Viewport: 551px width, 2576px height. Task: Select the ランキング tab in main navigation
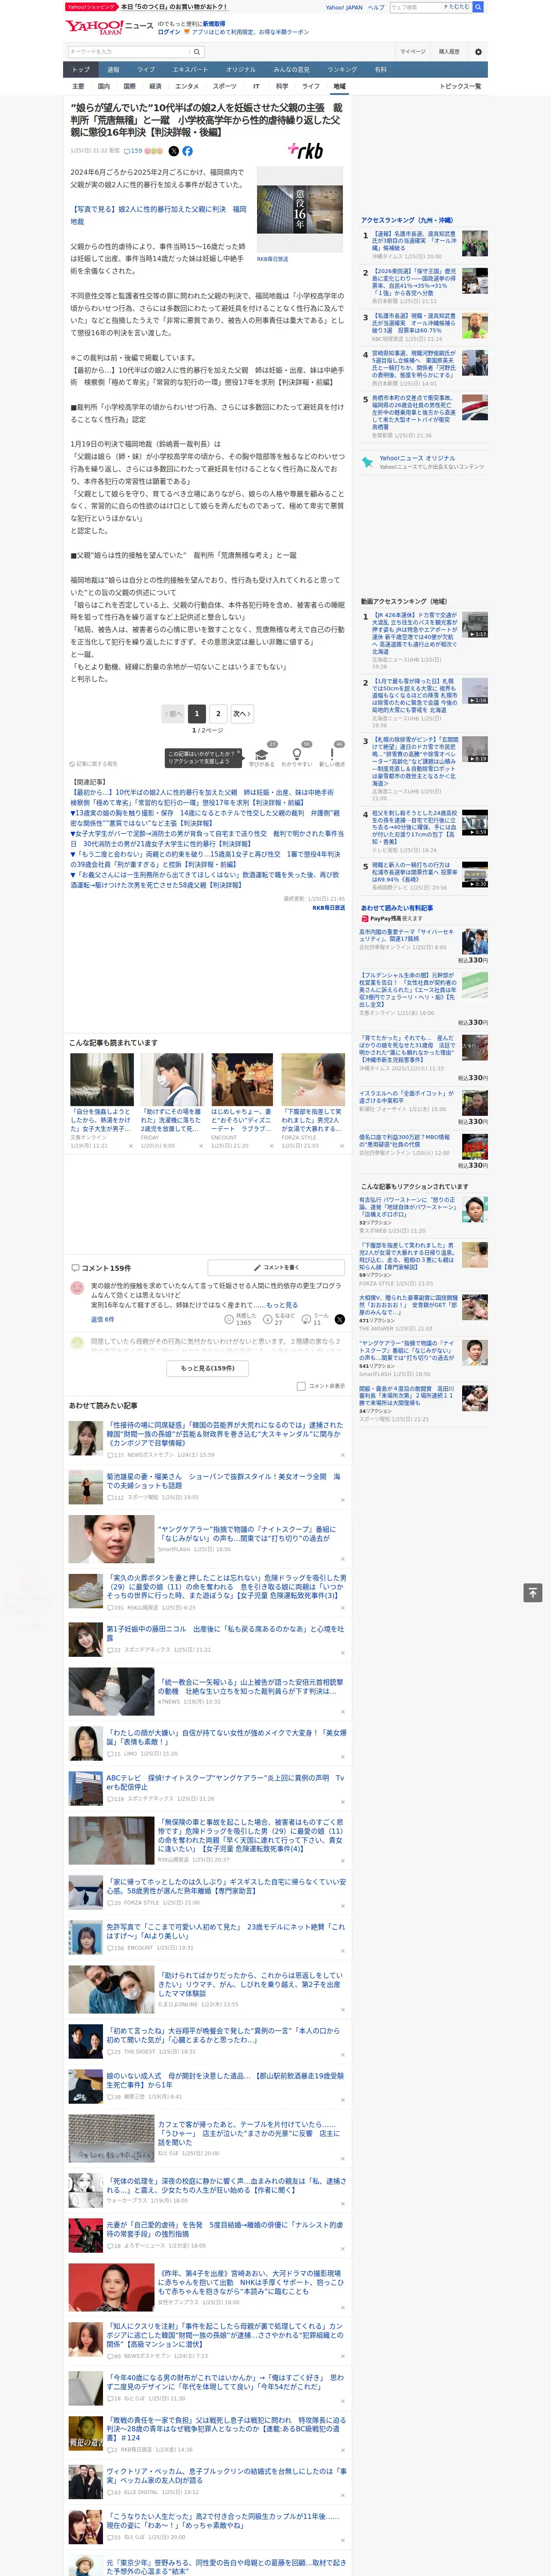coord(342,69)
